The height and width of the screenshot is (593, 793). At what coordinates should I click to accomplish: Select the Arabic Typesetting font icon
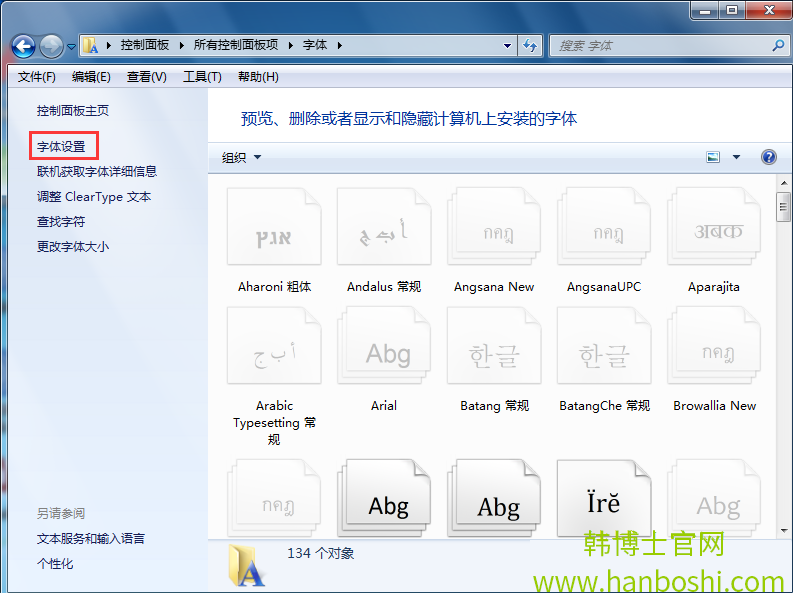click(274, 345)
